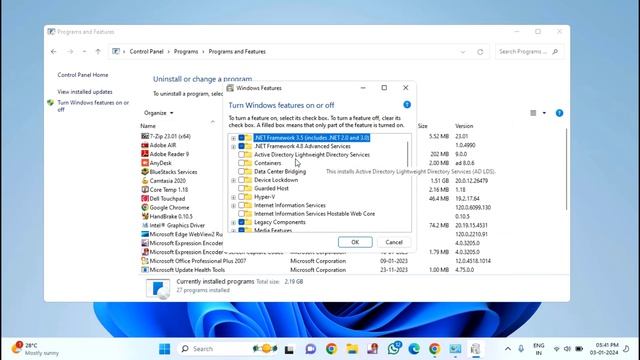Check the Device Lockdown checkbox
The height and width of the screenshot is (360, 640).
point(241,180)
